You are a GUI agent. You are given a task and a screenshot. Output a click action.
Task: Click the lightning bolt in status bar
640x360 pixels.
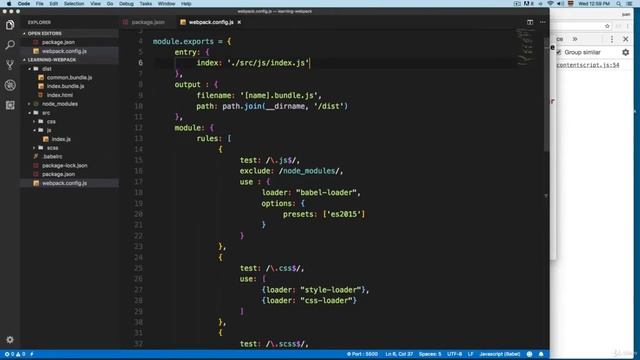tap(32, 354)
